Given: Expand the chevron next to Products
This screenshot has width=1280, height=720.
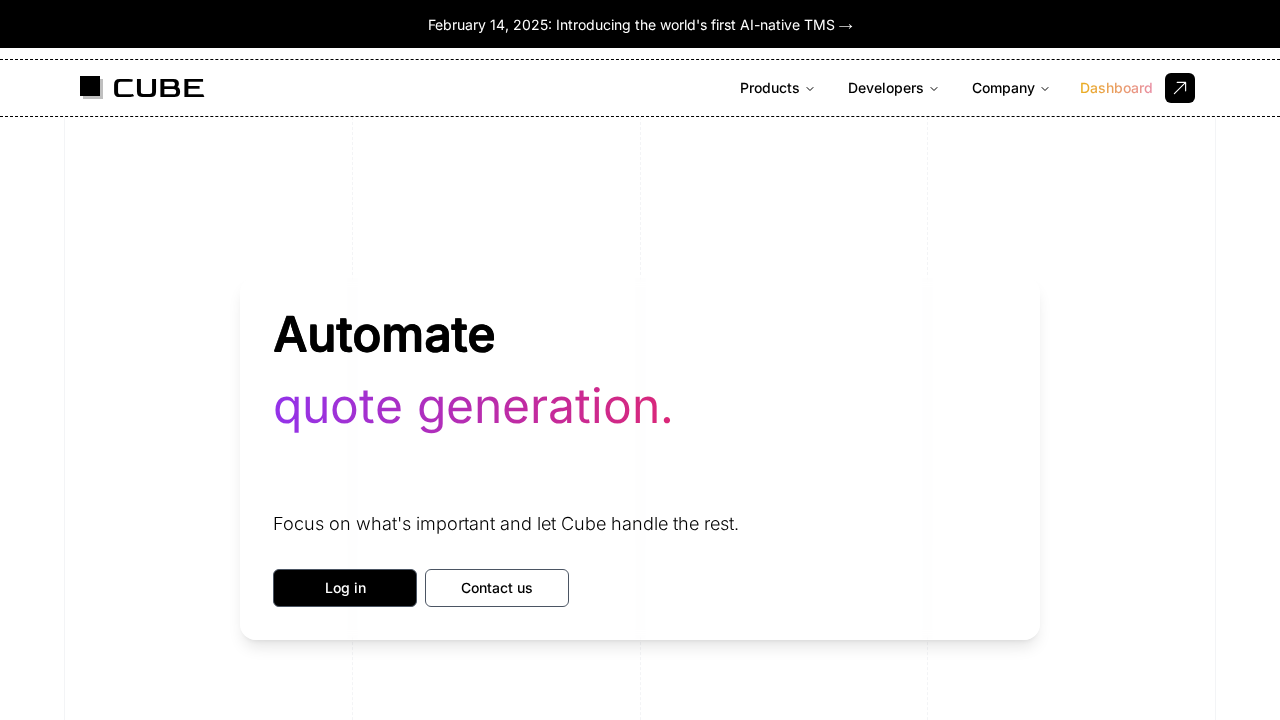Looking at the screenshot, I should point(810,89).
